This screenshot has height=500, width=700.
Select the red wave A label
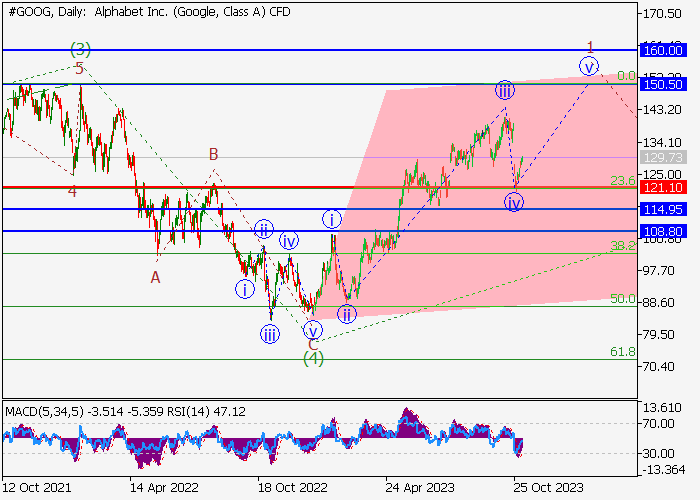[155, 278]
